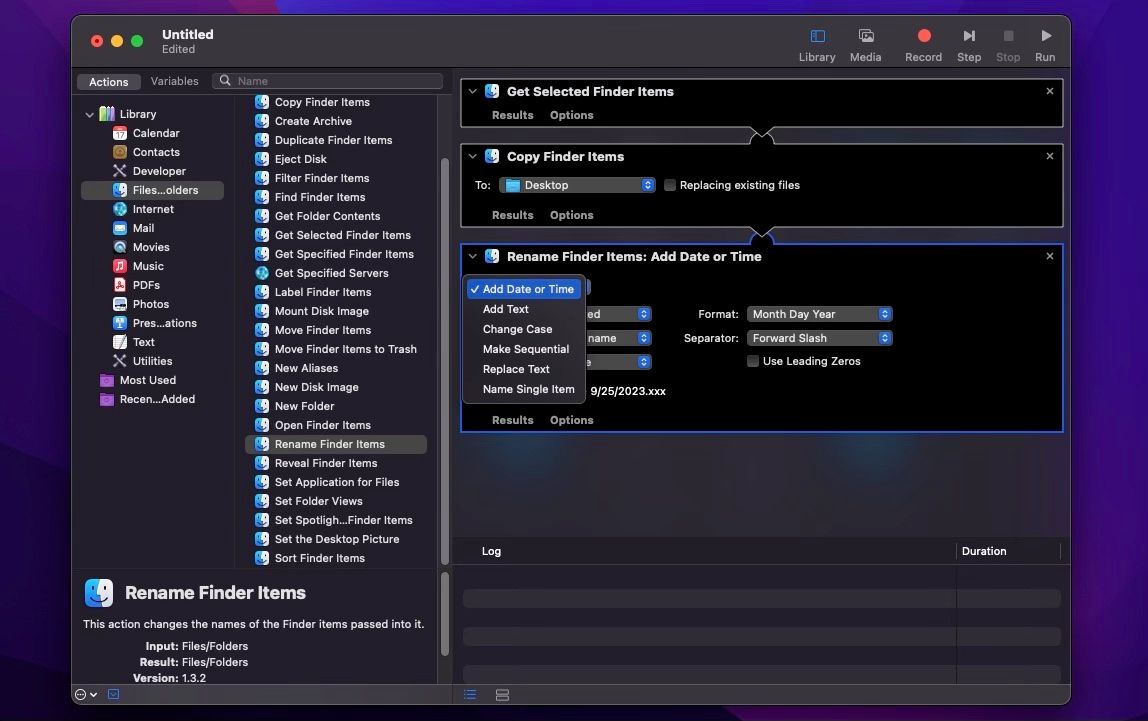Choose Make Sequential from the open menu
Image resolution: width=1148 pixels, height=721 pixels.
(x=527, y=349)
